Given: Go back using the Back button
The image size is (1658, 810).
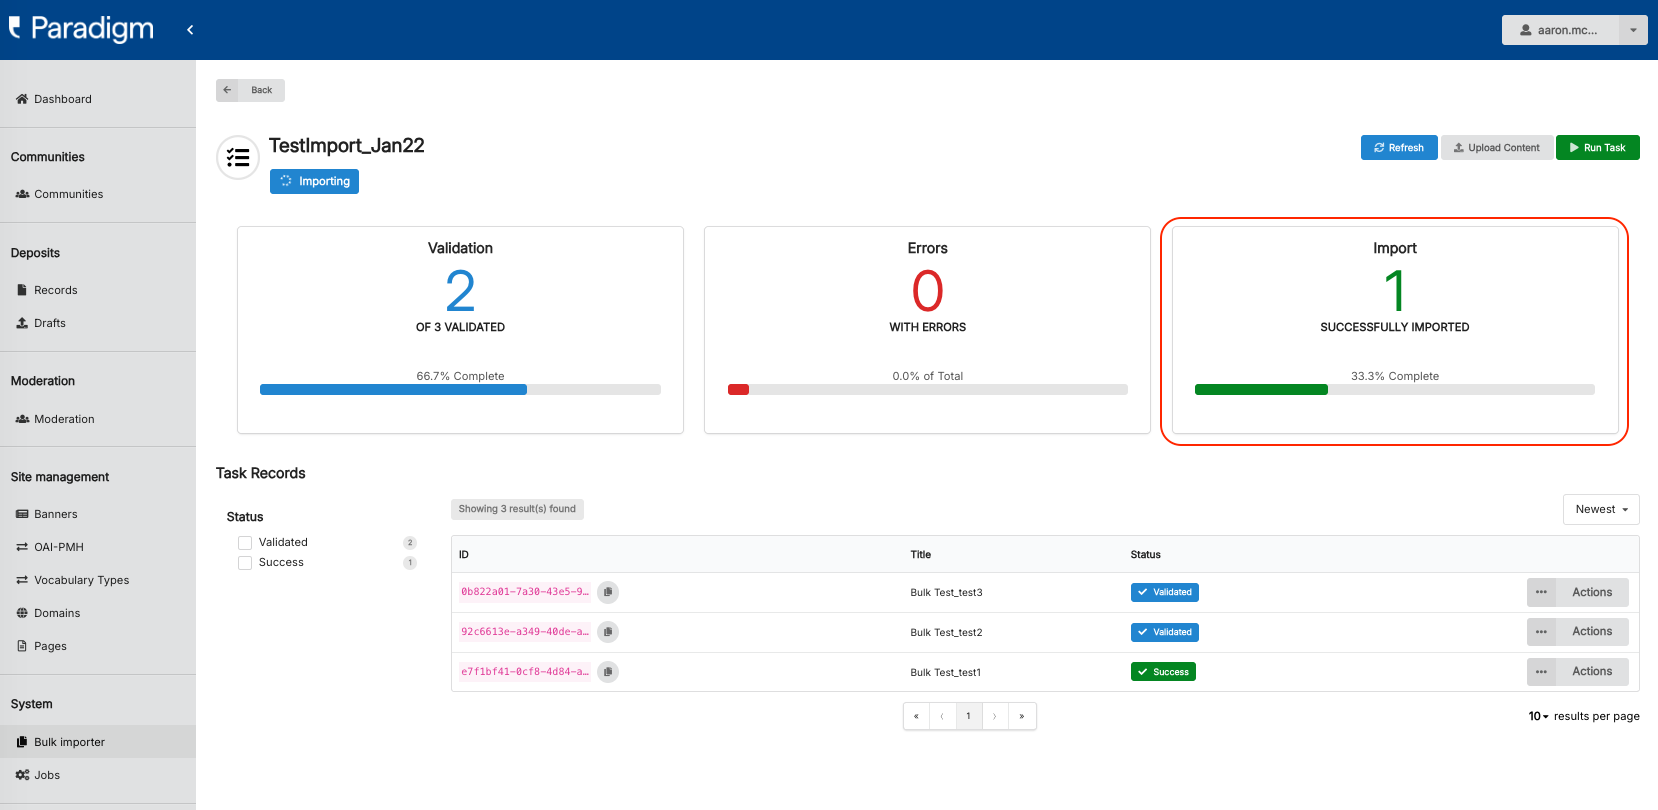Looking at the screenshot, I should pyautogui.click(x=250, y=90).
